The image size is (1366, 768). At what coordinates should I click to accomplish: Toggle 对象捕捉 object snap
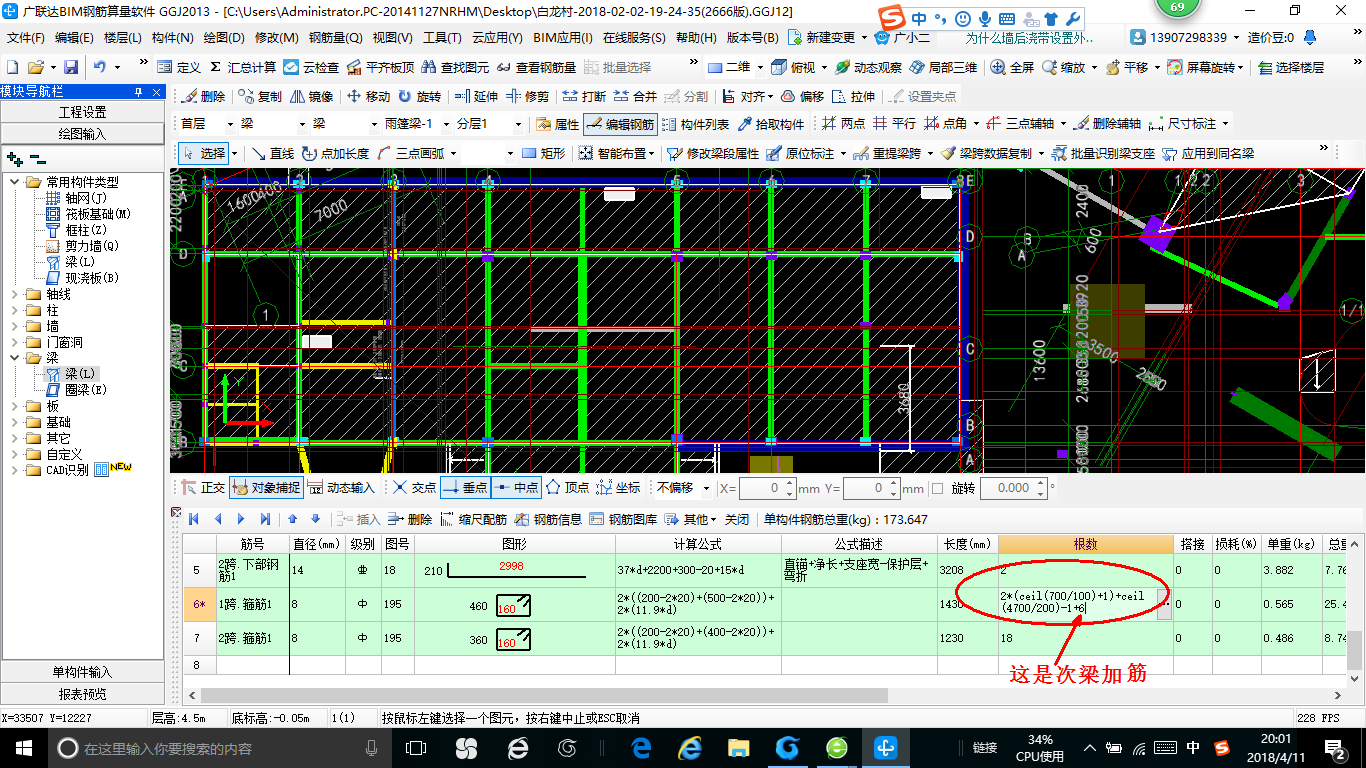coord(265,488)
